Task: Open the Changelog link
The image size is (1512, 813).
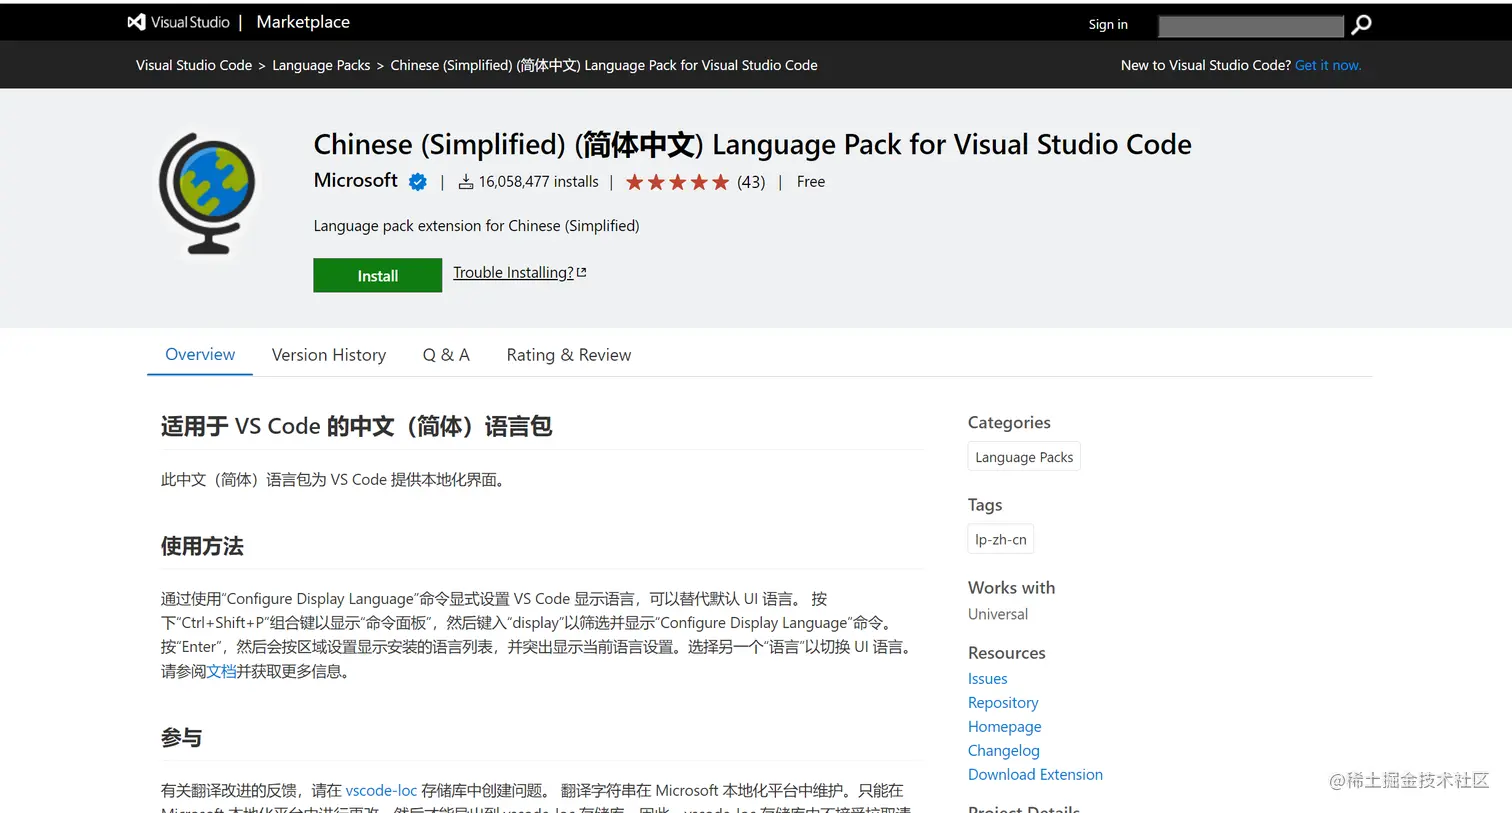Action: [1004, 751]
